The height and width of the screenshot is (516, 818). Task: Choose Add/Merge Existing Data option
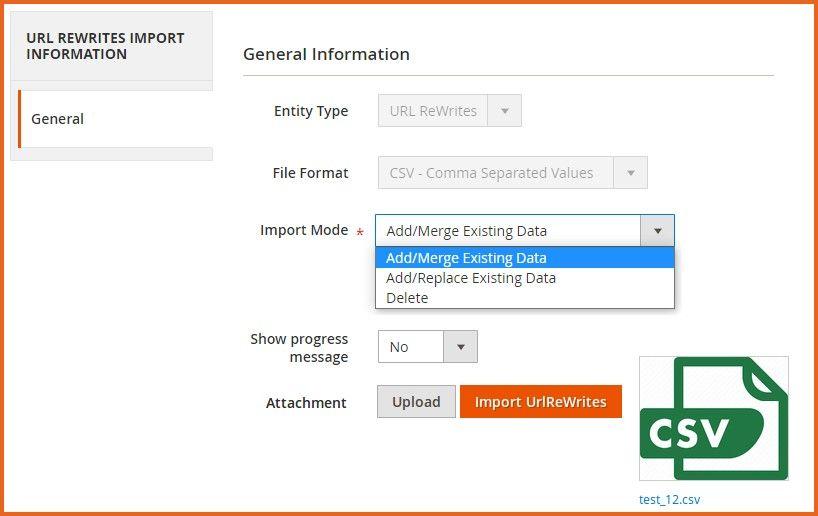coord(466,258)
